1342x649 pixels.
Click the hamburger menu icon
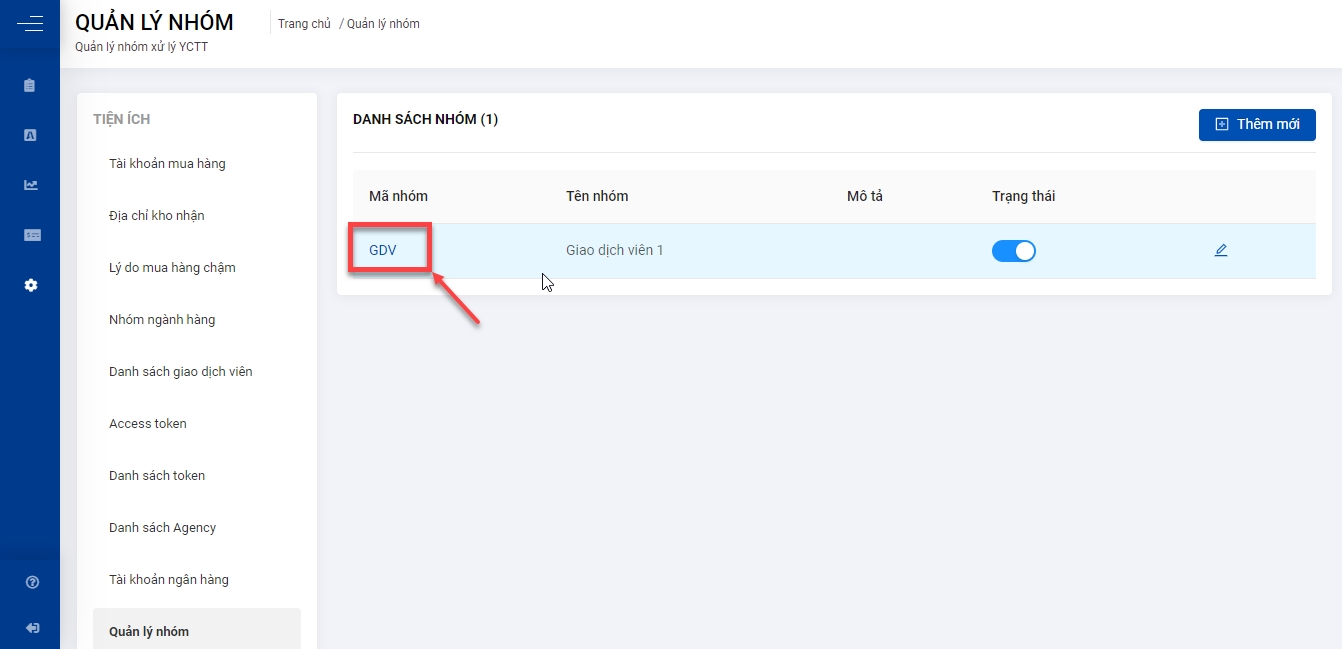pos(30,24)
